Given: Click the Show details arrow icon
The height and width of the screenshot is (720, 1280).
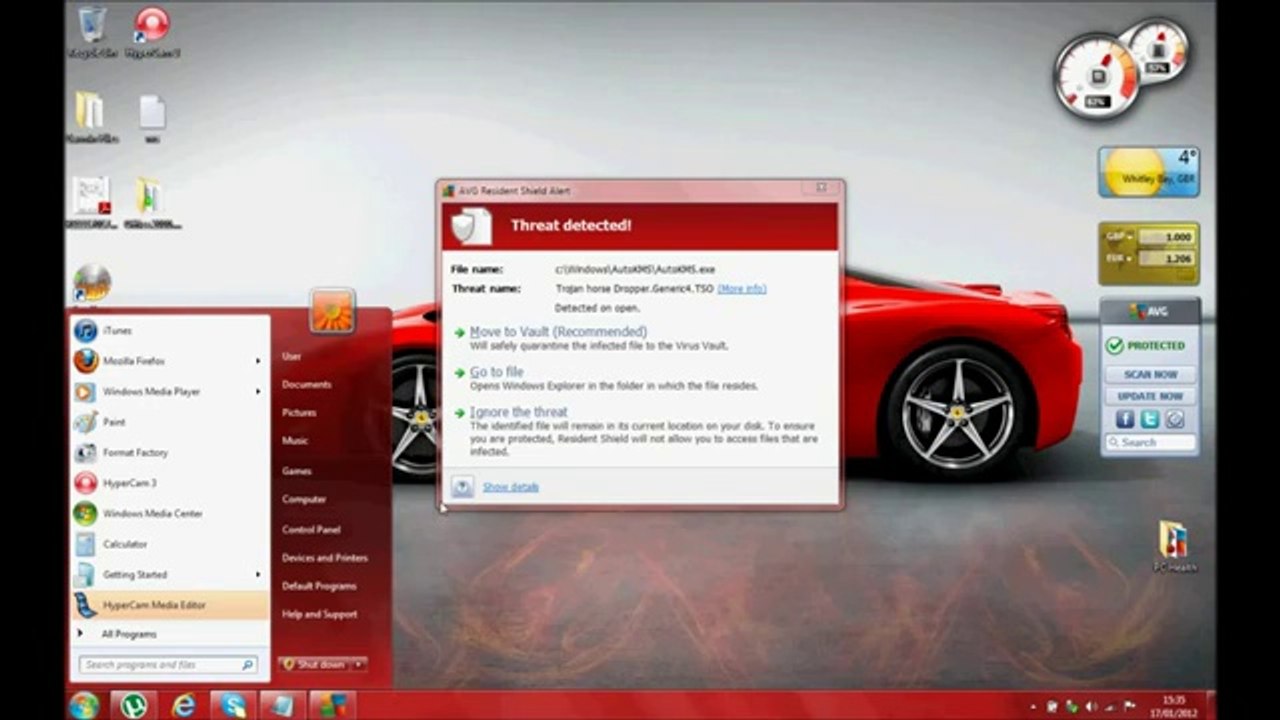Looking at the screenshot, I should pyautogui.click(x=462, y=487).
